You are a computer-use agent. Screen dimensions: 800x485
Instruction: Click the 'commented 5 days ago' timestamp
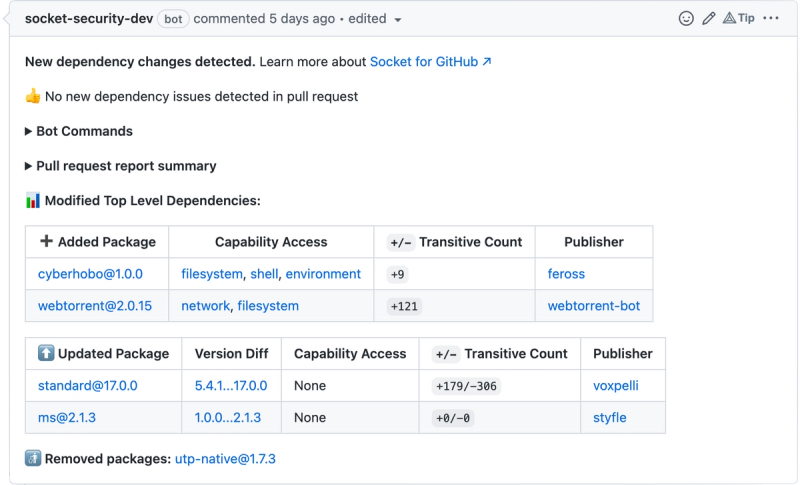pos(264,19)
